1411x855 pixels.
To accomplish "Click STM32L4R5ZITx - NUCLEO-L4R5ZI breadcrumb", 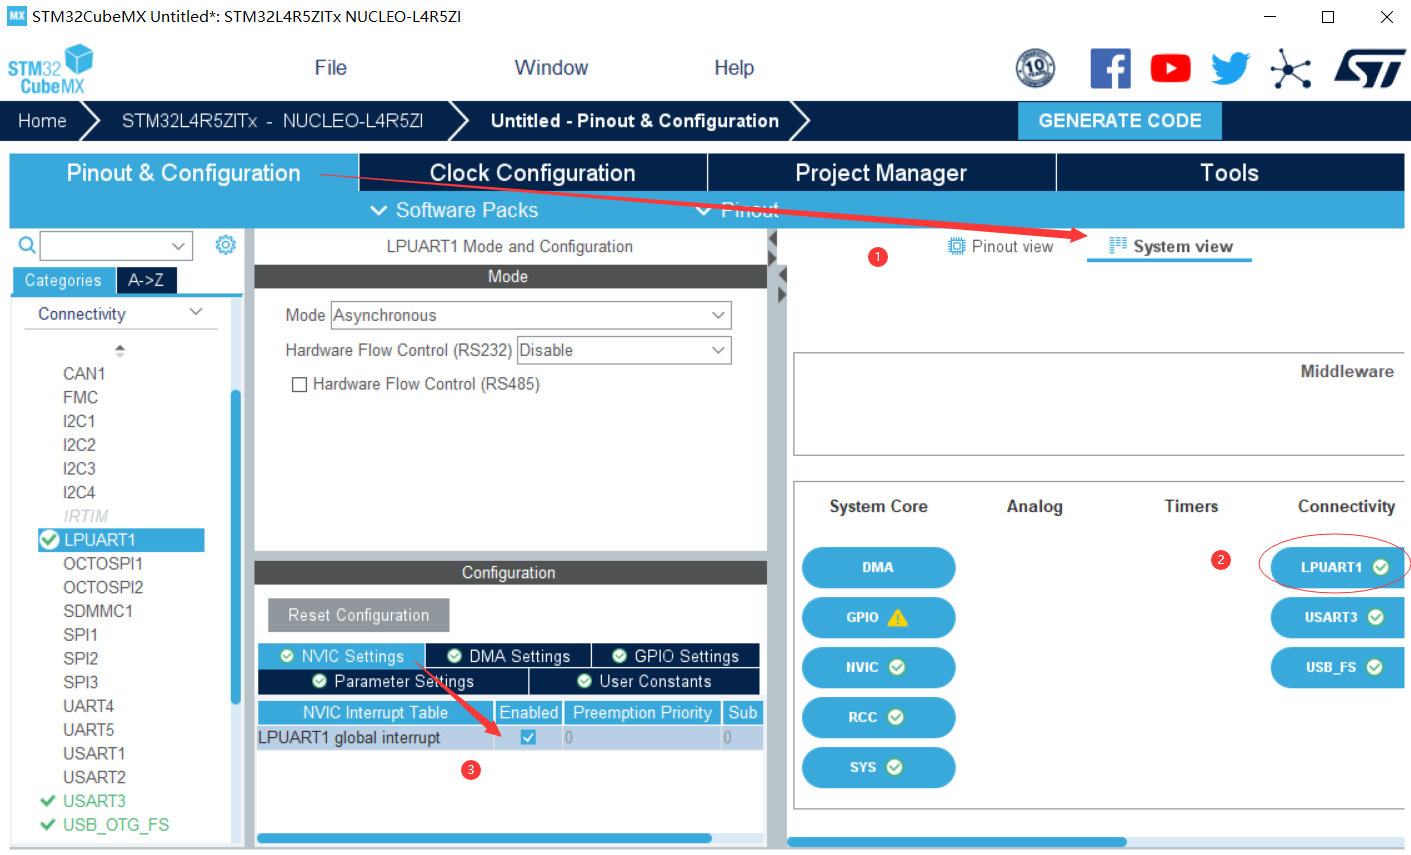I will coord(272,121).
